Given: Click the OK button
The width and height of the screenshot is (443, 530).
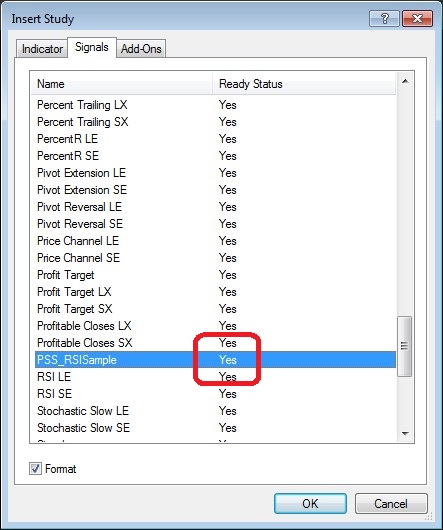Looking at the screenshot, I should 310,504.
